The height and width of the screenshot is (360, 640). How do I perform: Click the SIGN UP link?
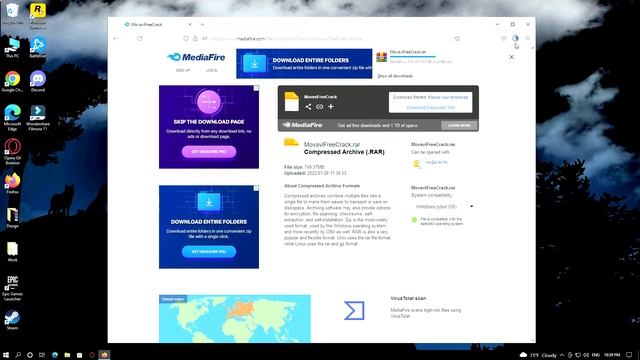[183, 70]
